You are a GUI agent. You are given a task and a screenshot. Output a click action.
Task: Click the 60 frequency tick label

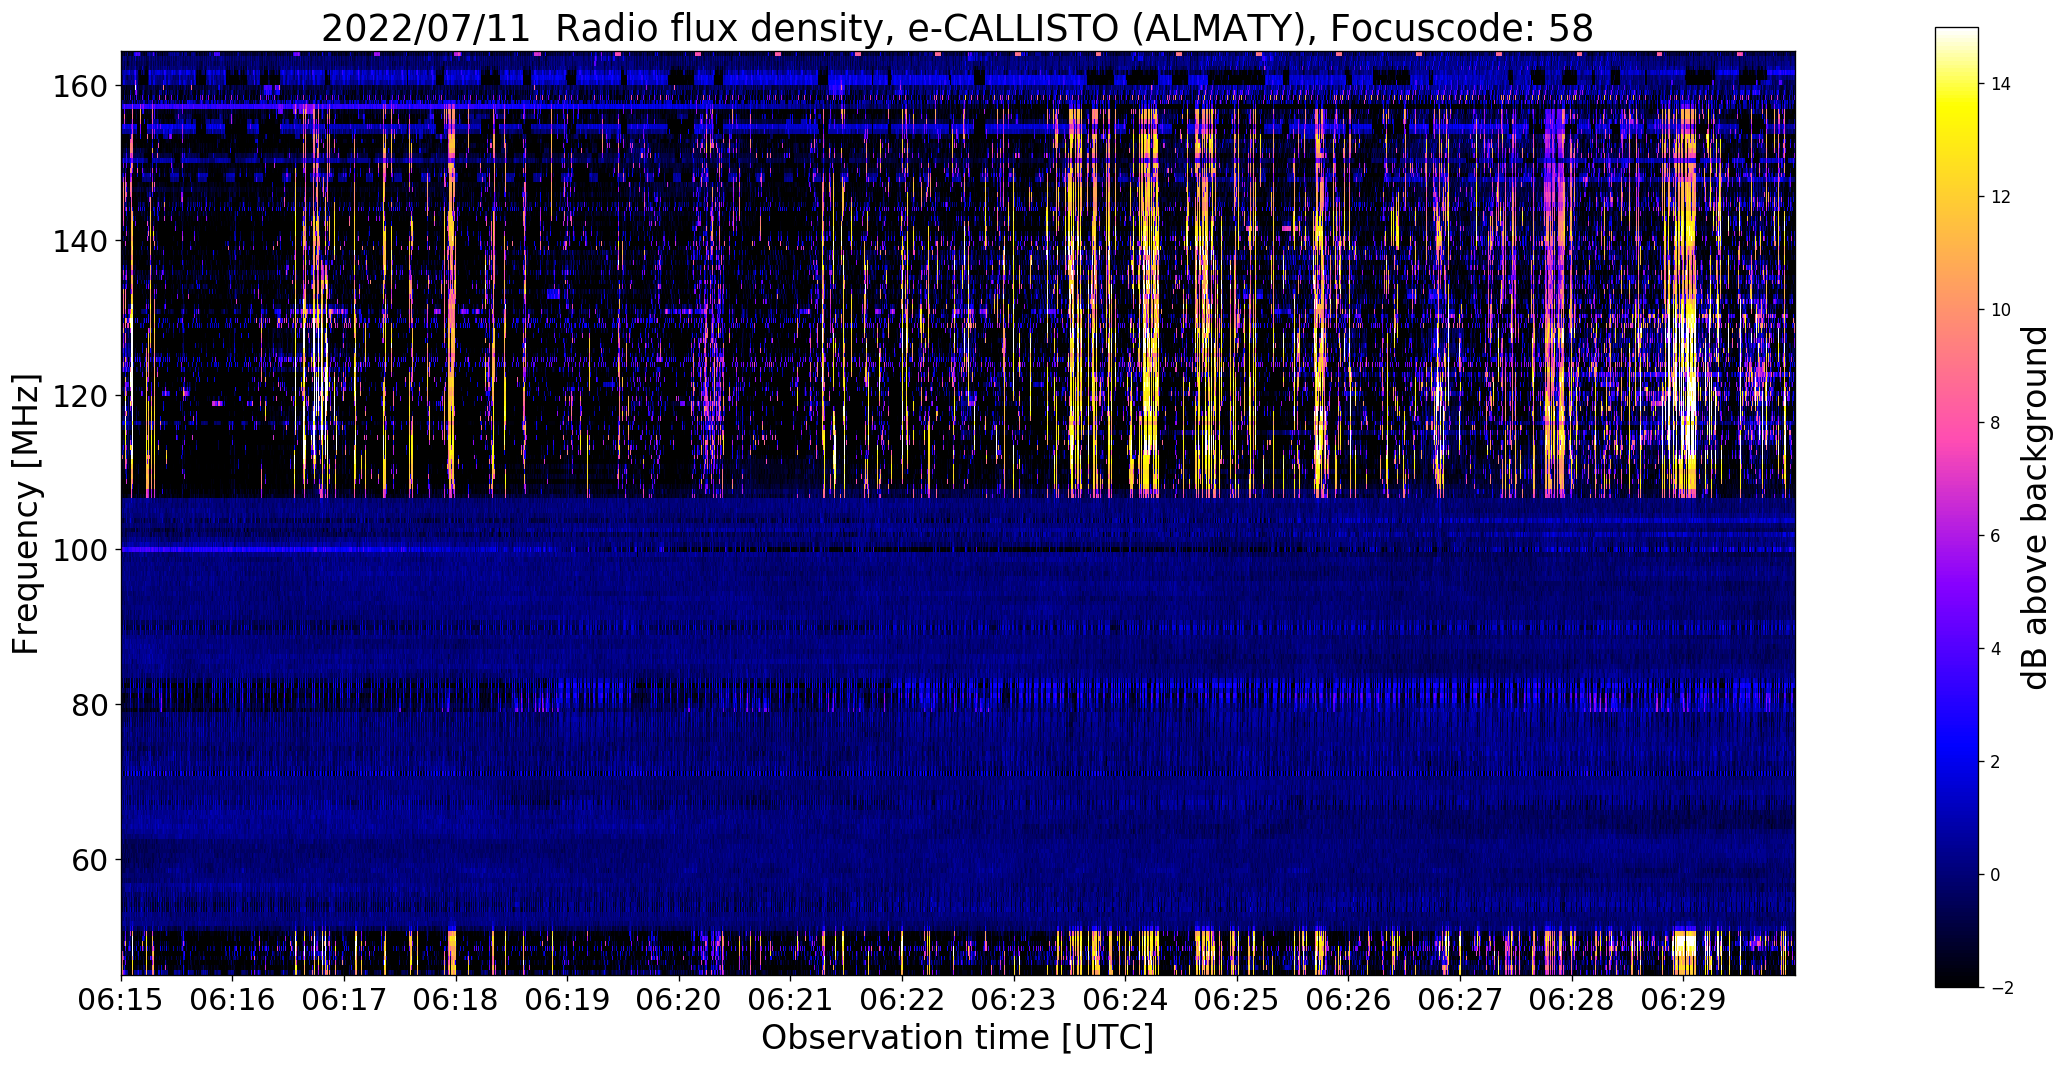(x=90, y=860)
